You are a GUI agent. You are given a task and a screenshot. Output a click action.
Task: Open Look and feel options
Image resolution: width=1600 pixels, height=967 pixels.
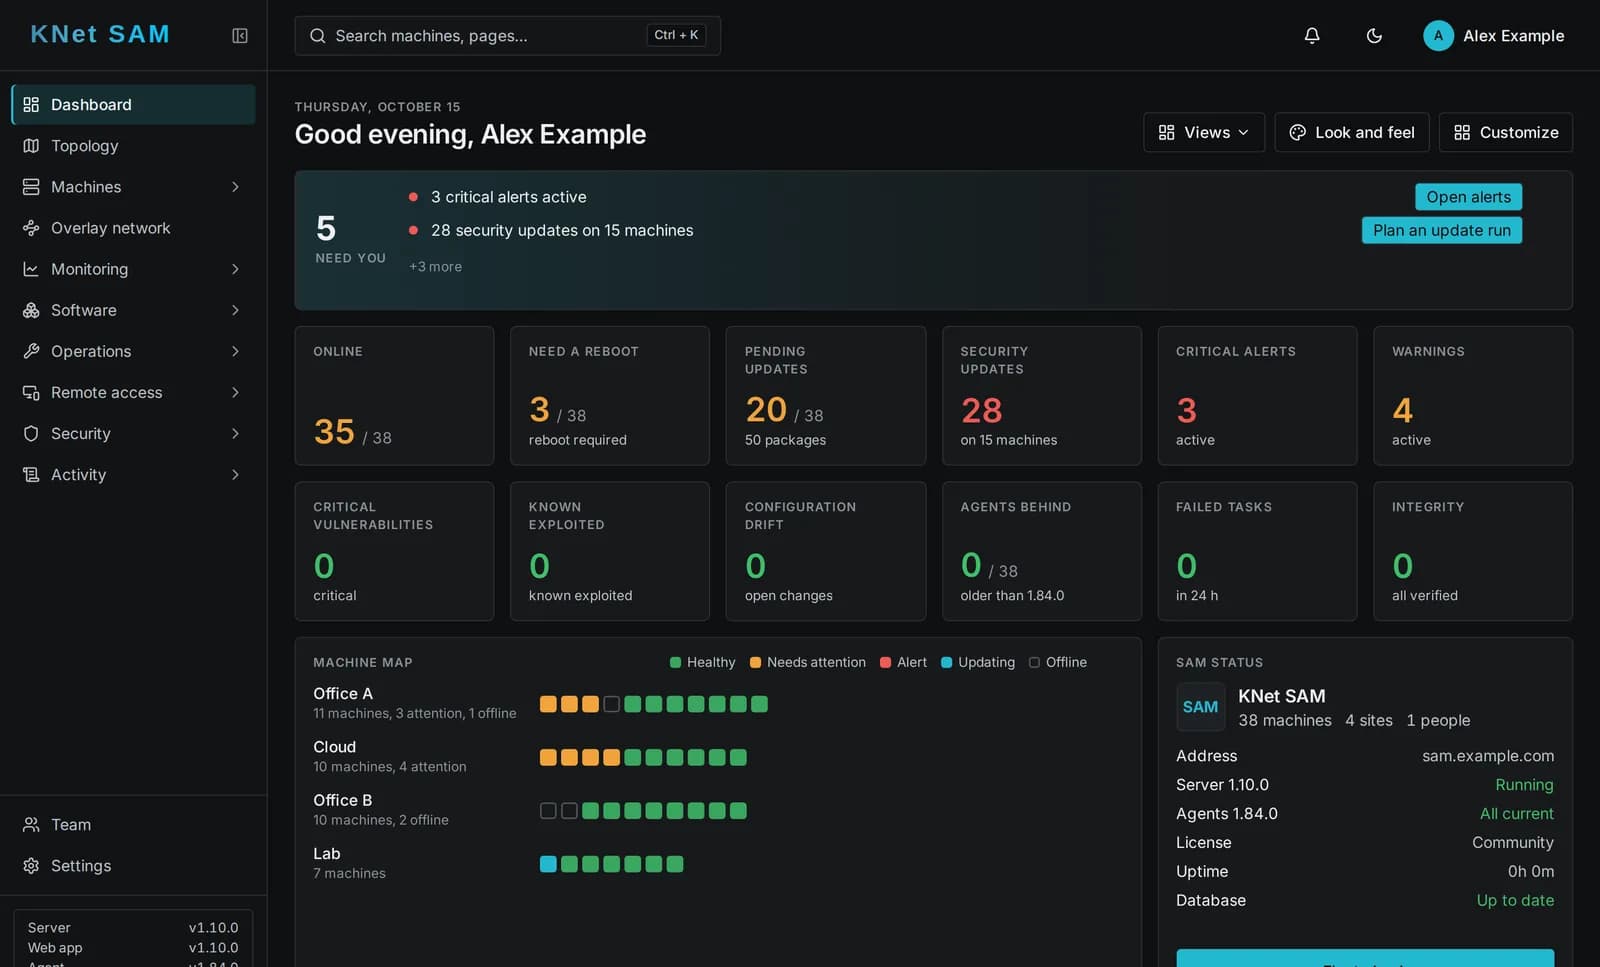coord(1351,132)
